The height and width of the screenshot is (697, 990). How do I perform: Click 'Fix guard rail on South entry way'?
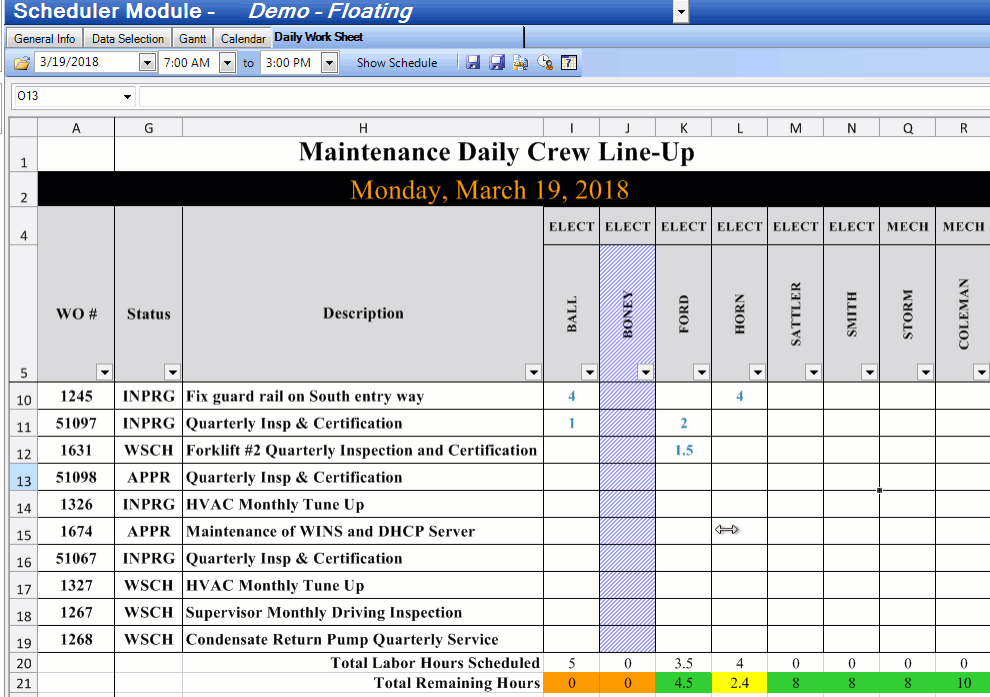click(x=305, y=396)
